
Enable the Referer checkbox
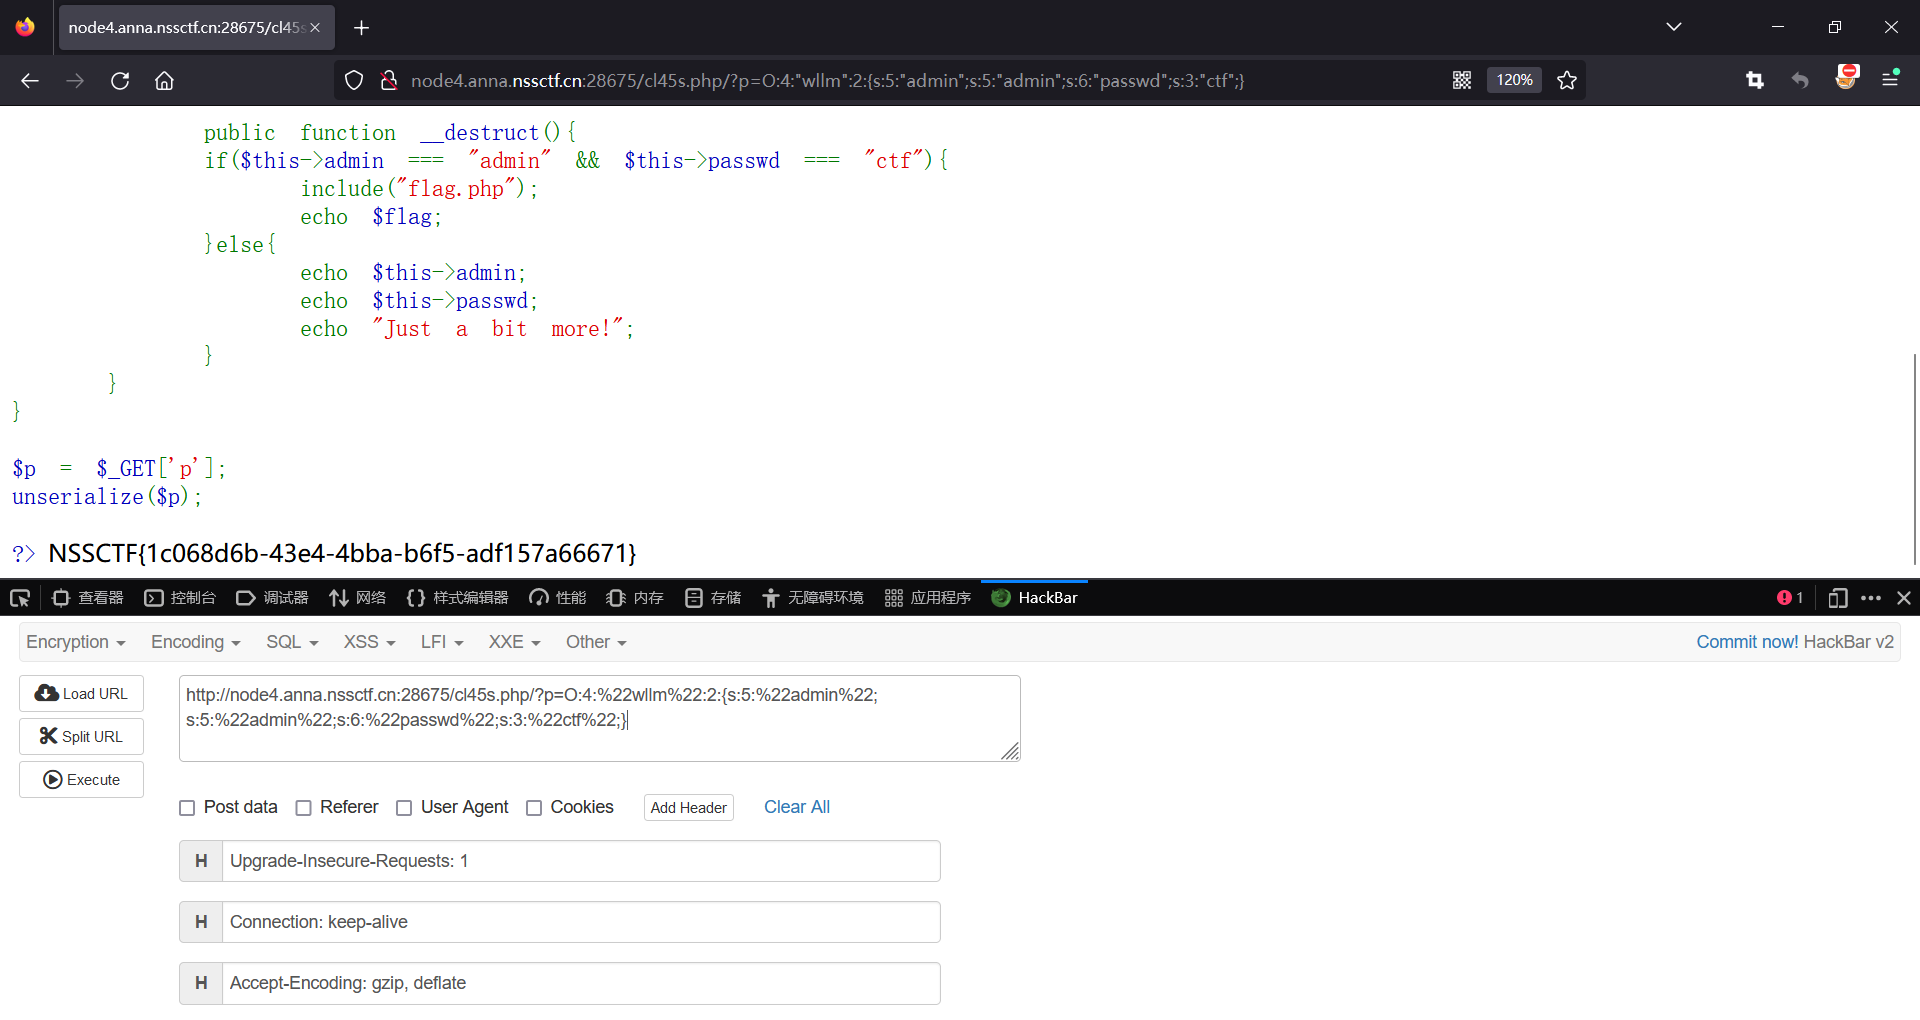pos(303,808)
